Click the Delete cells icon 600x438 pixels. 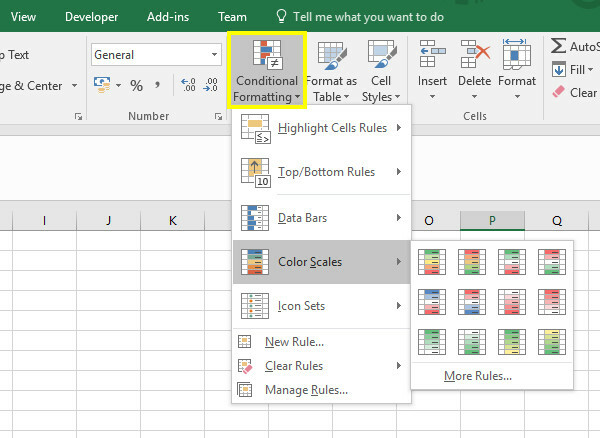[475, 54]
